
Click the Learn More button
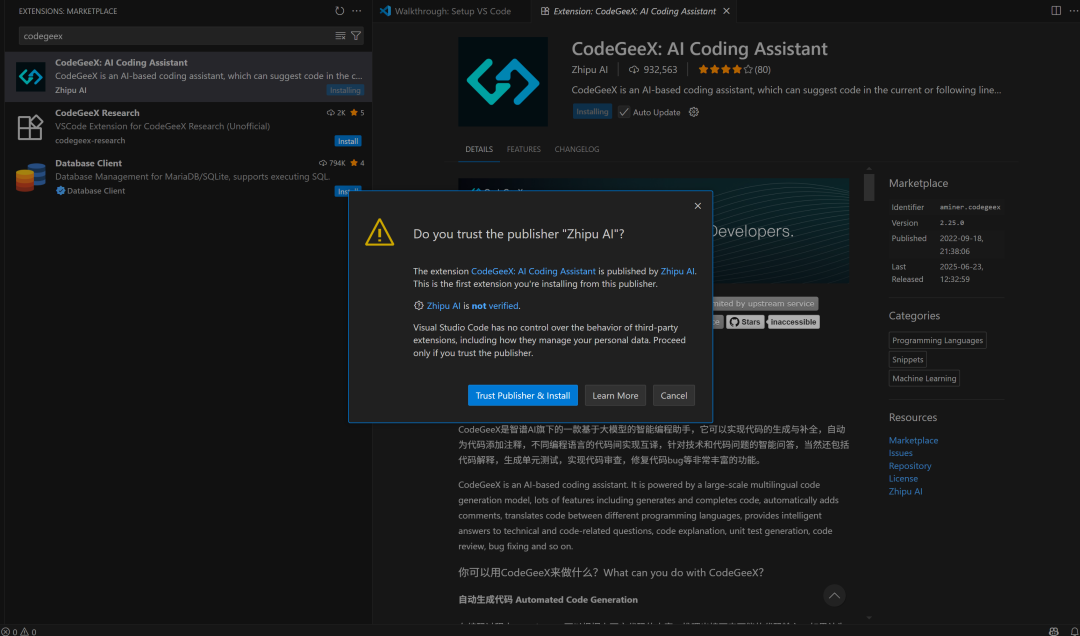[615, 396]
